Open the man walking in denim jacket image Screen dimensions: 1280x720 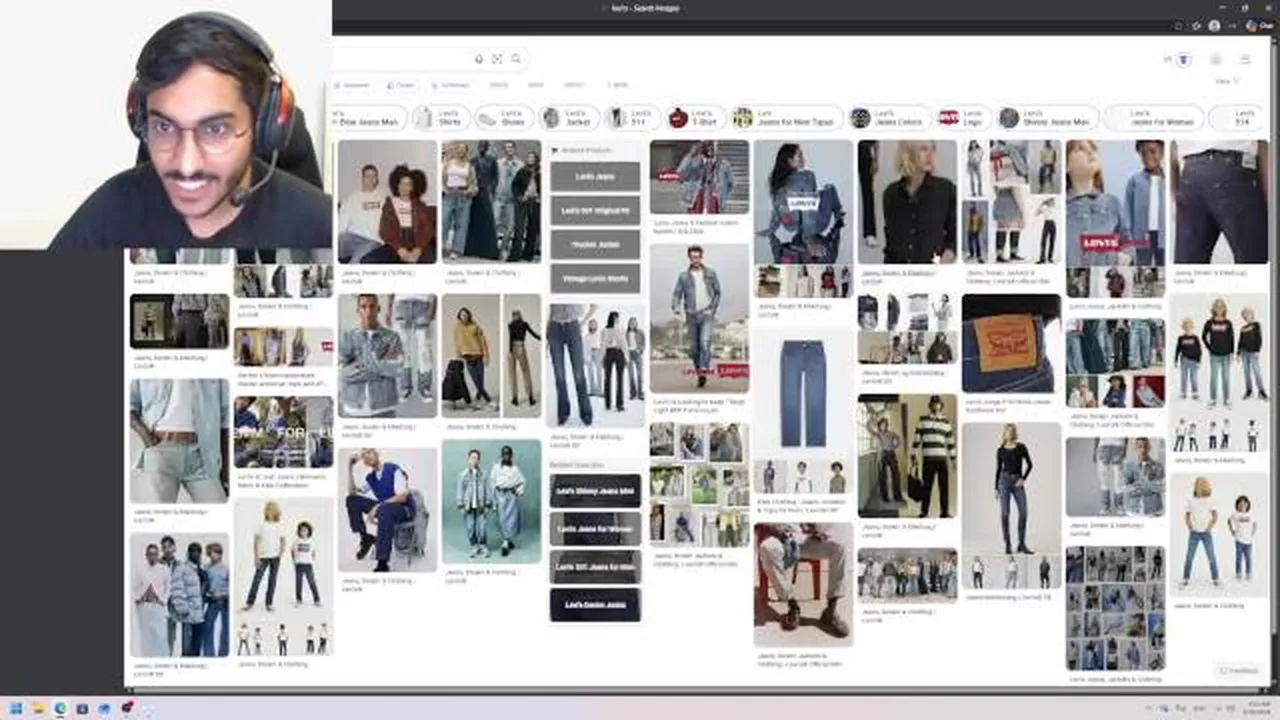point(699,318)
